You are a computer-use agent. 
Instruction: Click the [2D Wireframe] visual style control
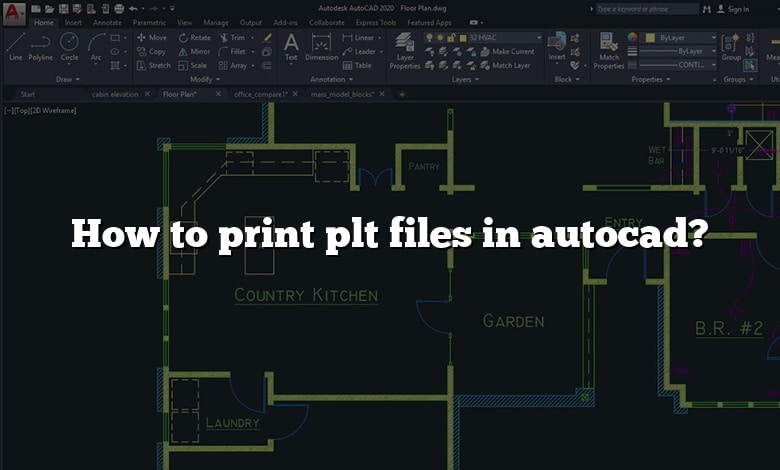54,110
